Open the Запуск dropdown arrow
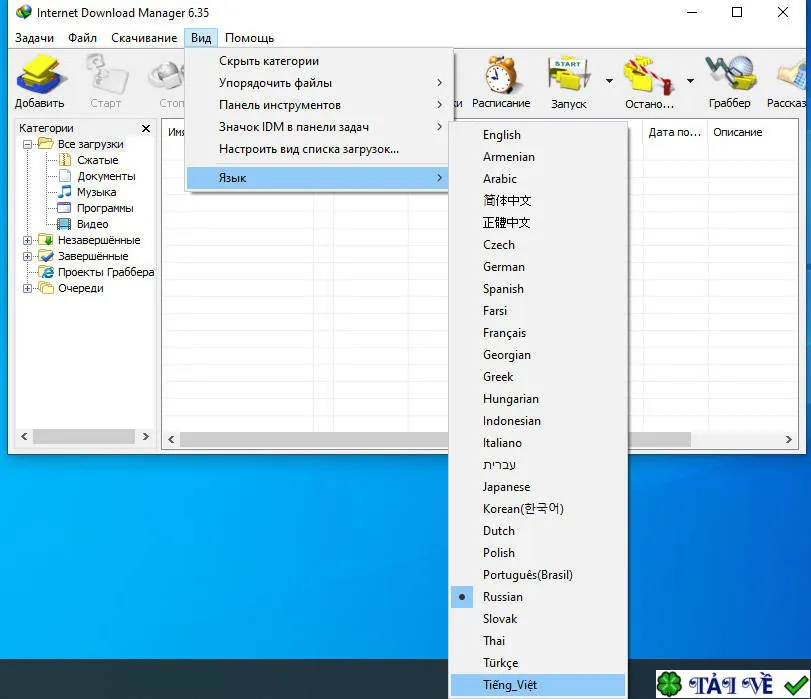Image resolution: width=811 pixels, height=699 pixels. 609,81
